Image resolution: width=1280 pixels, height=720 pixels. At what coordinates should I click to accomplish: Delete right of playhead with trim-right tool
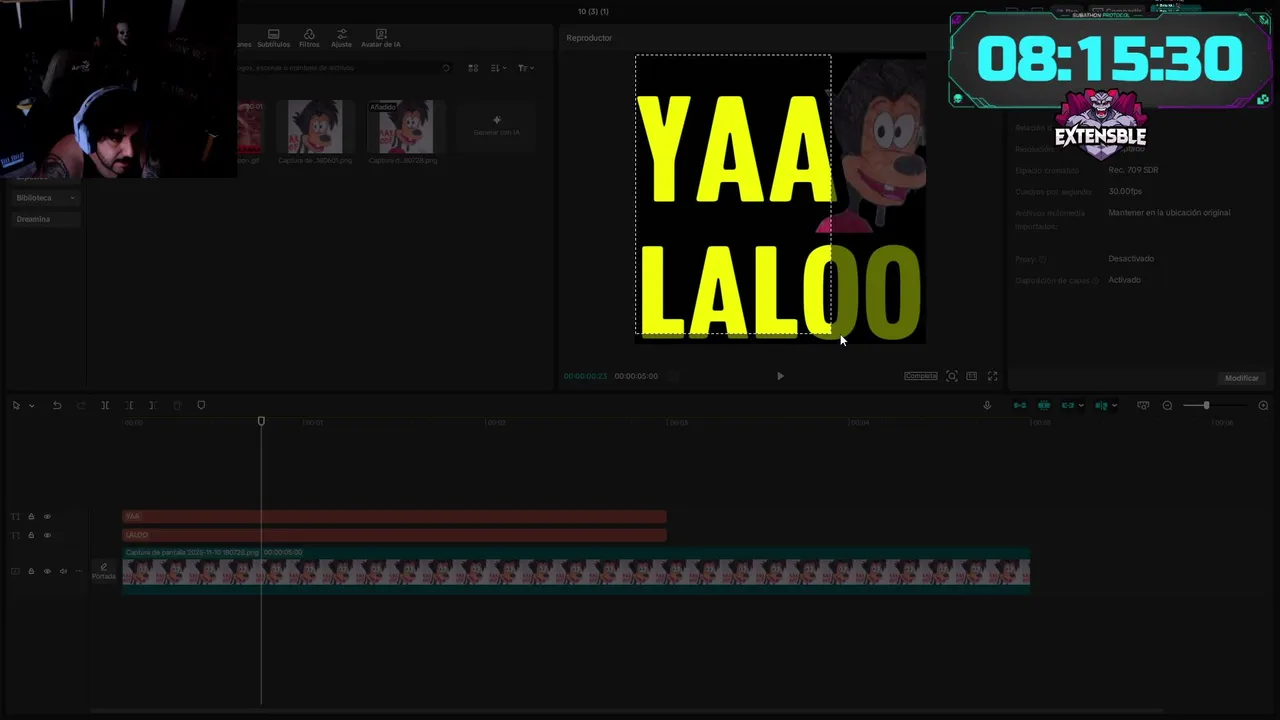click(152, 405)
